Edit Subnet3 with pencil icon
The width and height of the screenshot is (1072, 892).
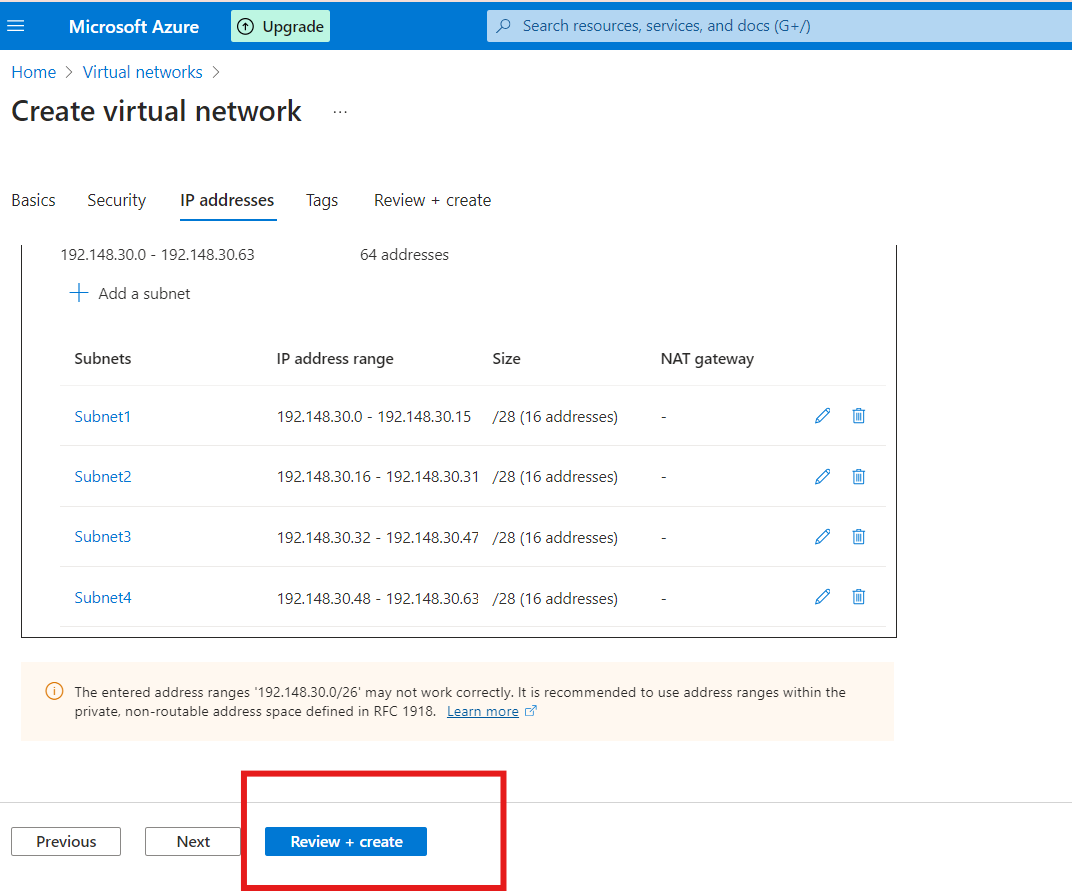point(822,537)
